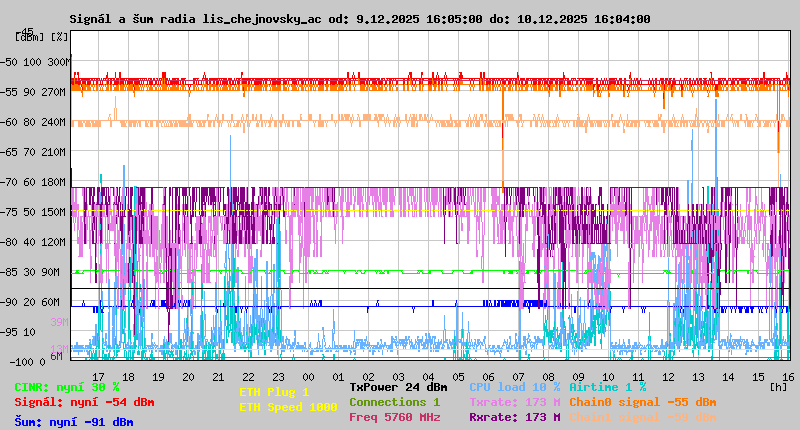Select the red Signál legend label
This screenshot has width=800, height=430.
coord(84,402)
